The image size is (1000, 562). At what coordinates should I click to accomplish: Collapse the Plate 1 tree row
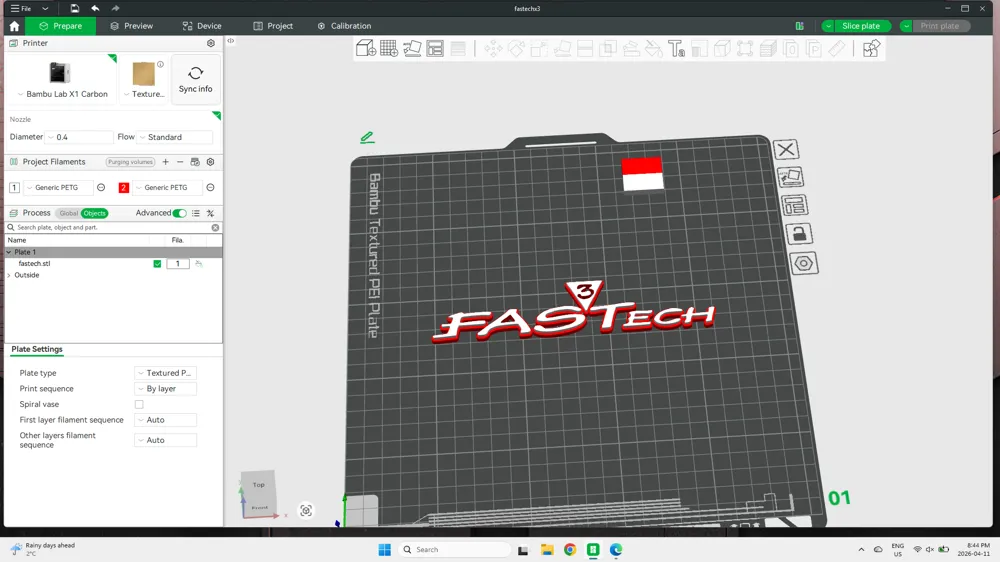(9, 252)
